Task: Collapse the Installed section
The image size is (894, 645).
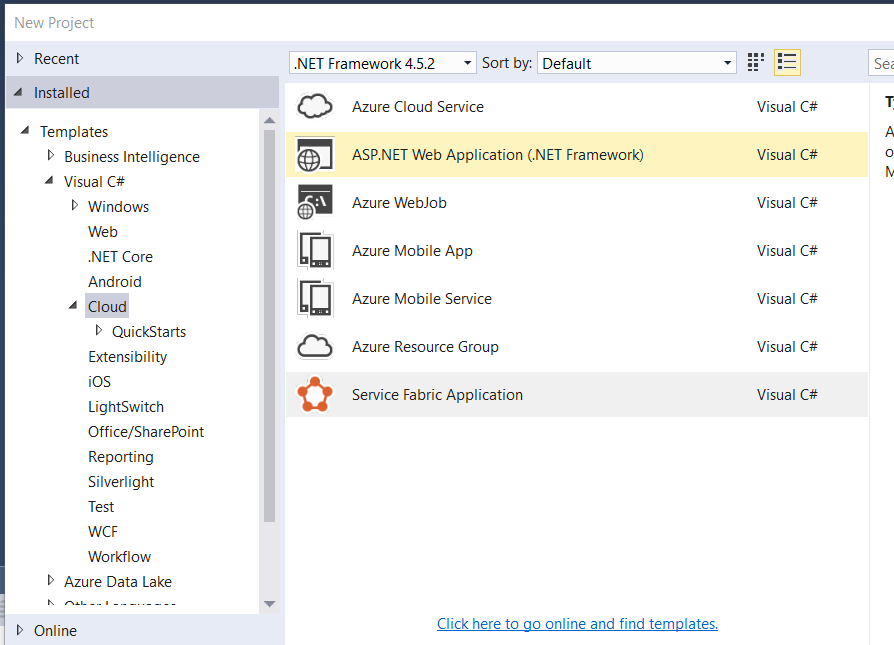Action: (x=19, y=92)
